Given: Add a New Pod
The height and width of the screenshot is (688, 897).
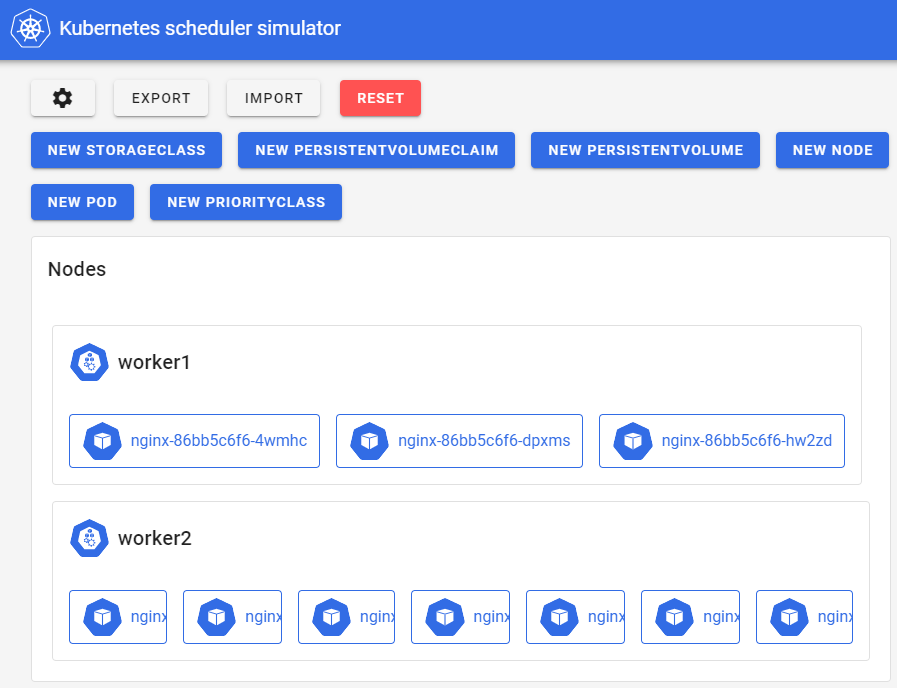Looking at the screenshot, I should pos(82,202).
